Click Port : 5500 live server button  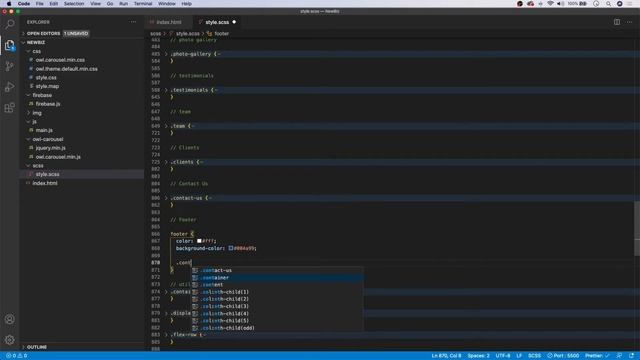pyautogui.click(x=563, y=356)
